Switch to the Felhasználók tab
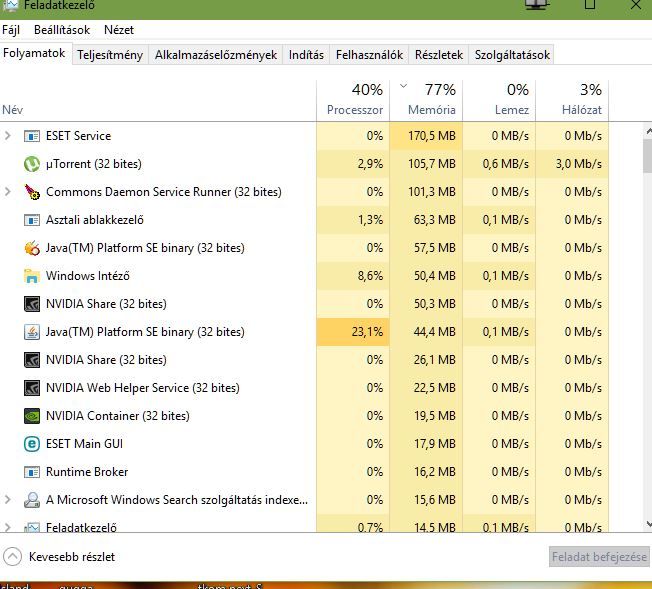Image resolution: width=652 pixels, height=589 pixels. click(x=369, y=55)
